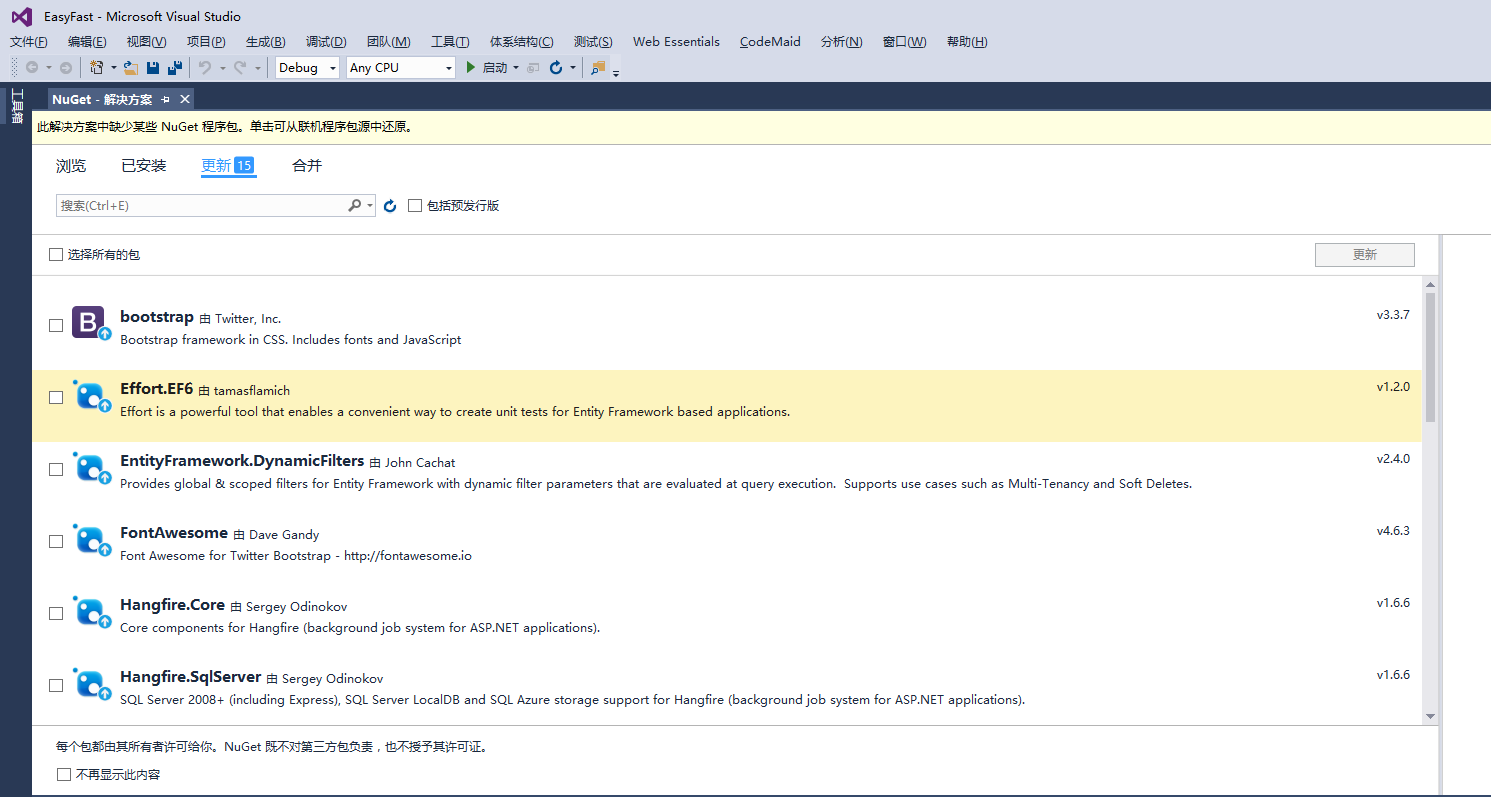
Task: Open the 调试(D) menu
Action: coord(326,42)
